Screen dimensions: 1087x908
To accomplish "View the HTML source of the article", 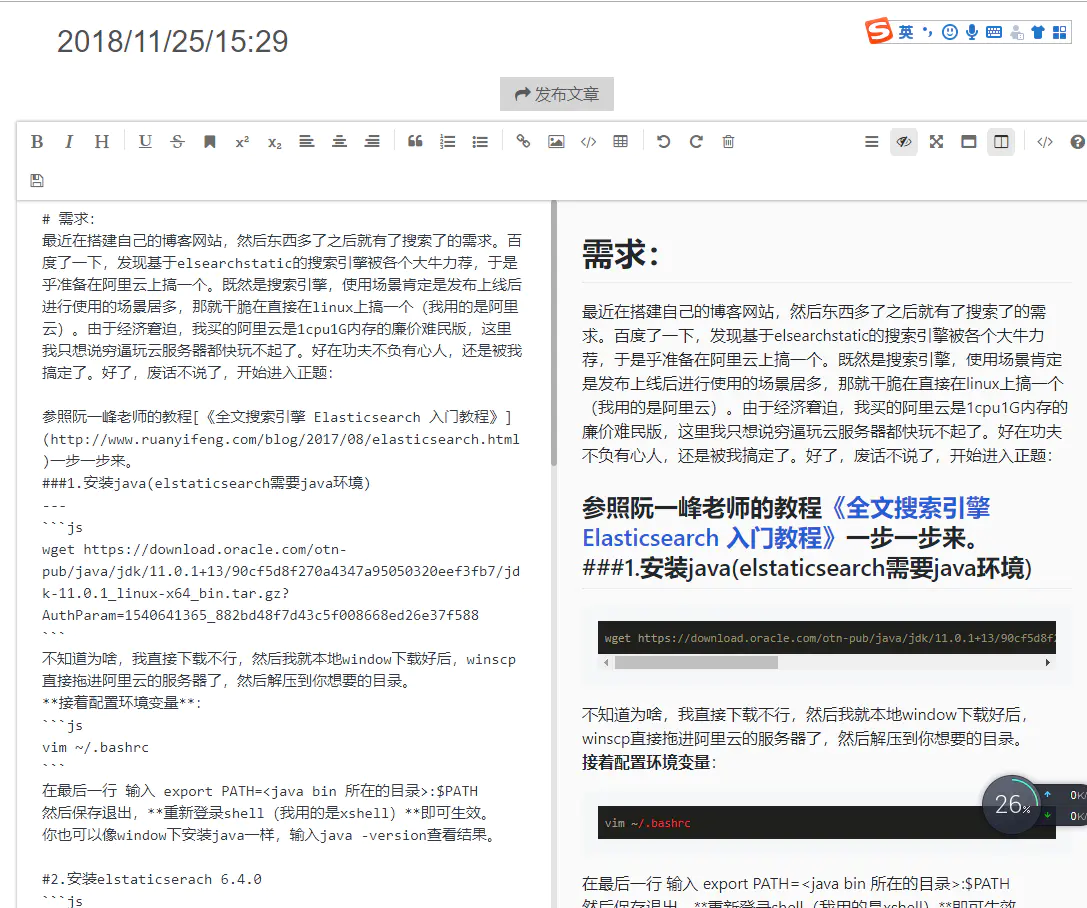I will [x=1045, y=142].
